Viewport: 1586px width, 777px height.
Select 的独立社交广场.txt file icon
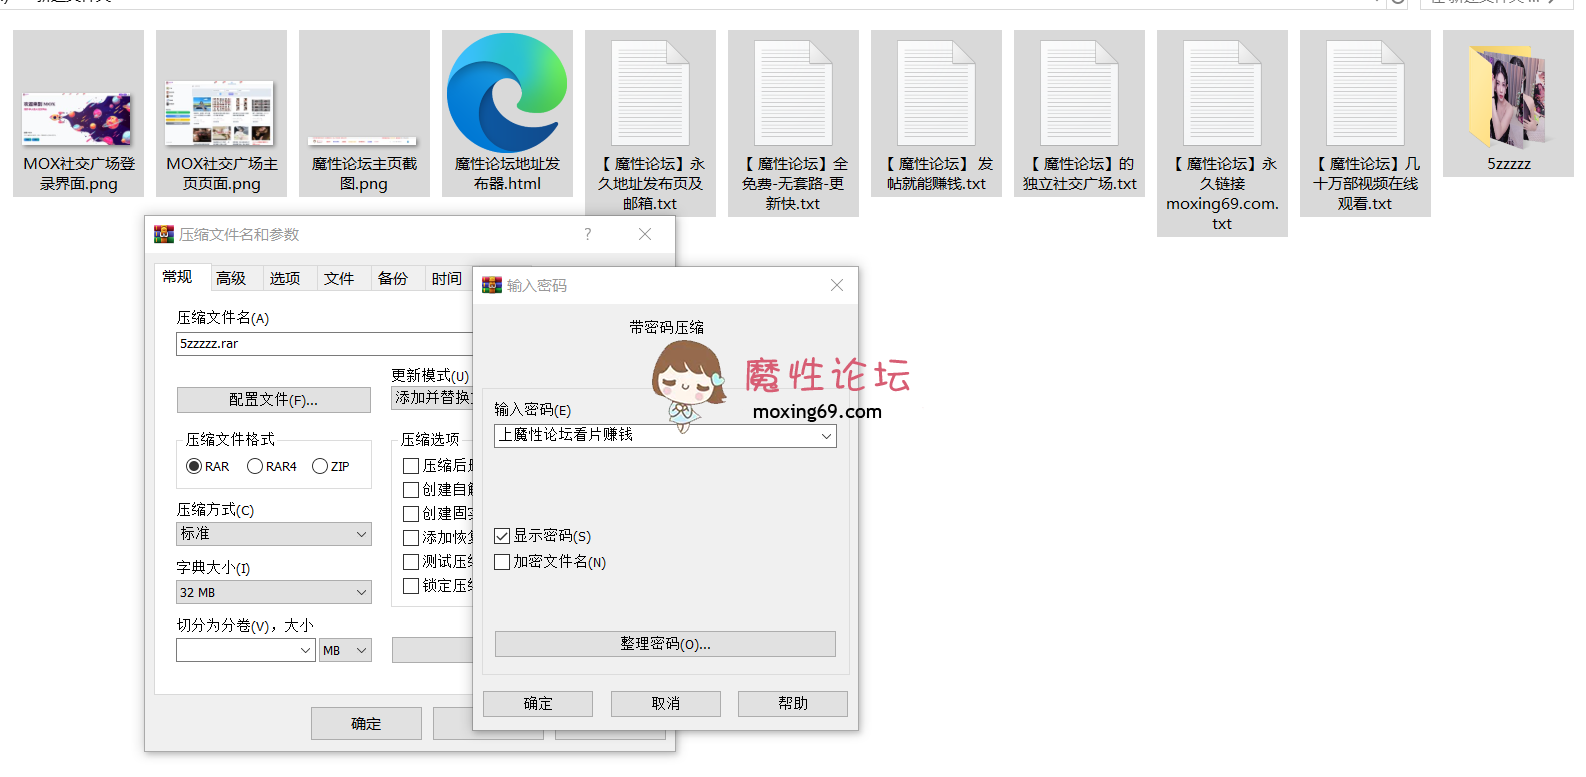(x=1079, y=94)
